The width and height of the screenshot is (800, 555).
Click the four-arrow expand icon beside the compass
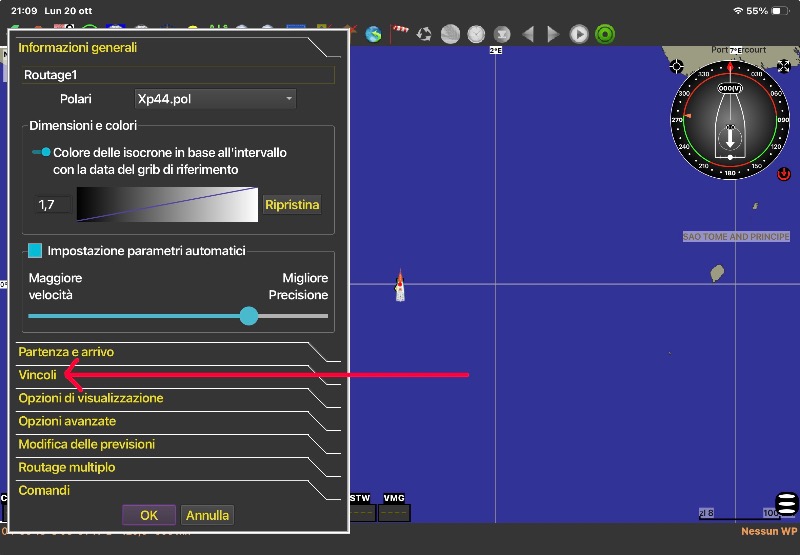pos(782,66)
